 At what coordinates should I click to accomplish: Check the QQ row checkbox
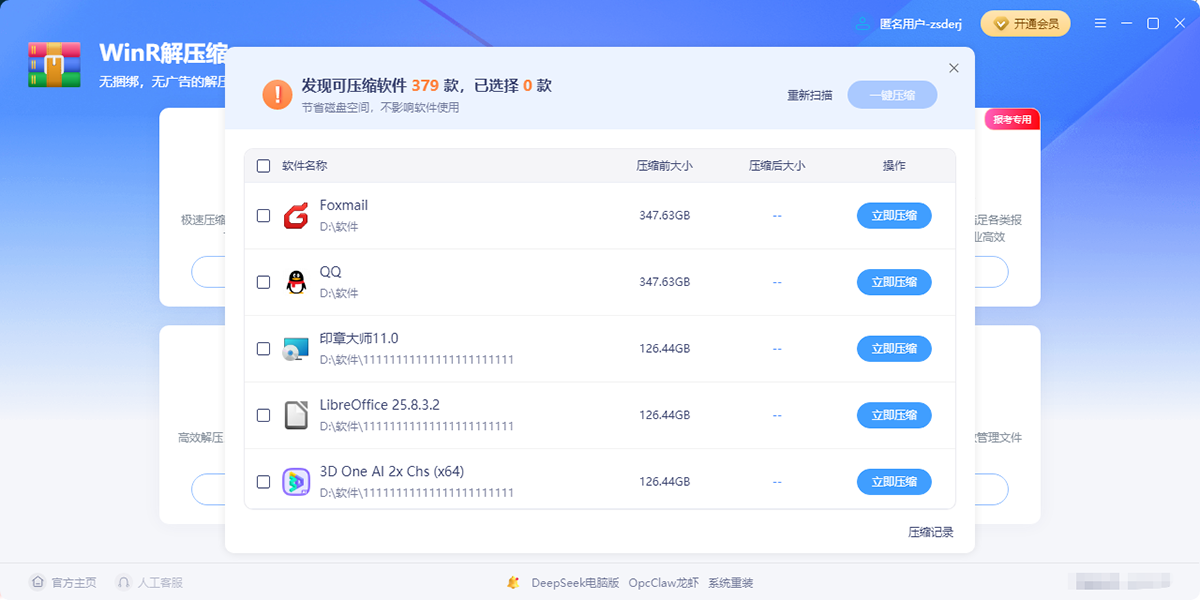(263, 282)
